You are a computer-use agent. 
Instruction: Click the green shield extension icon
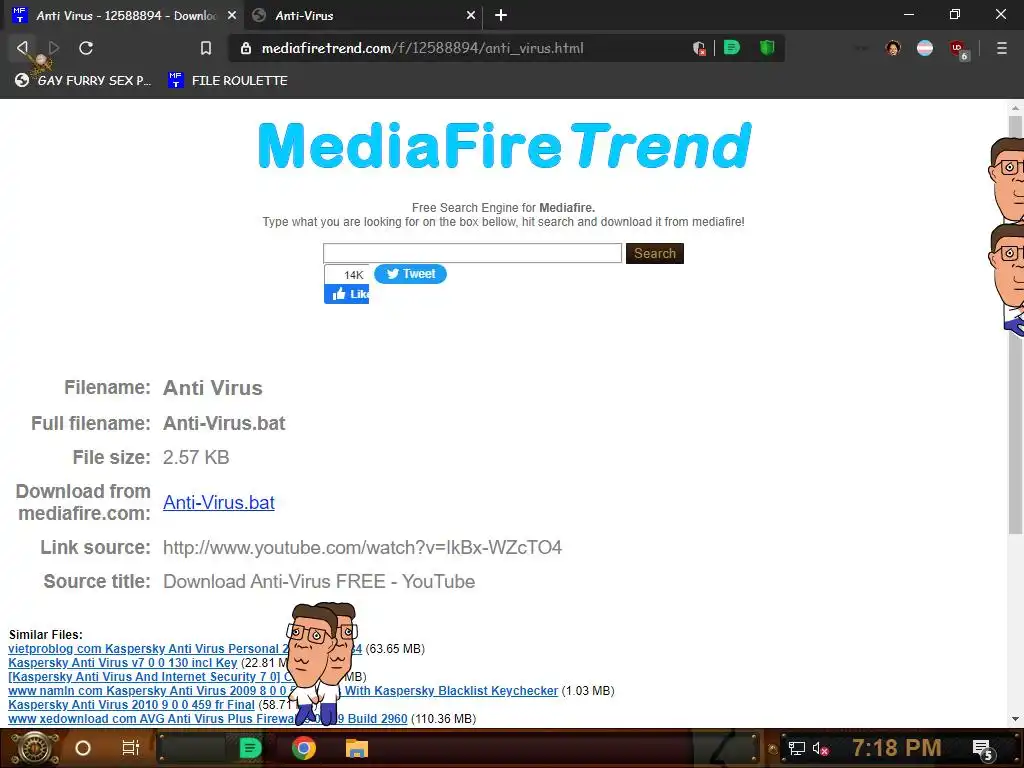(x=767, y=48)
